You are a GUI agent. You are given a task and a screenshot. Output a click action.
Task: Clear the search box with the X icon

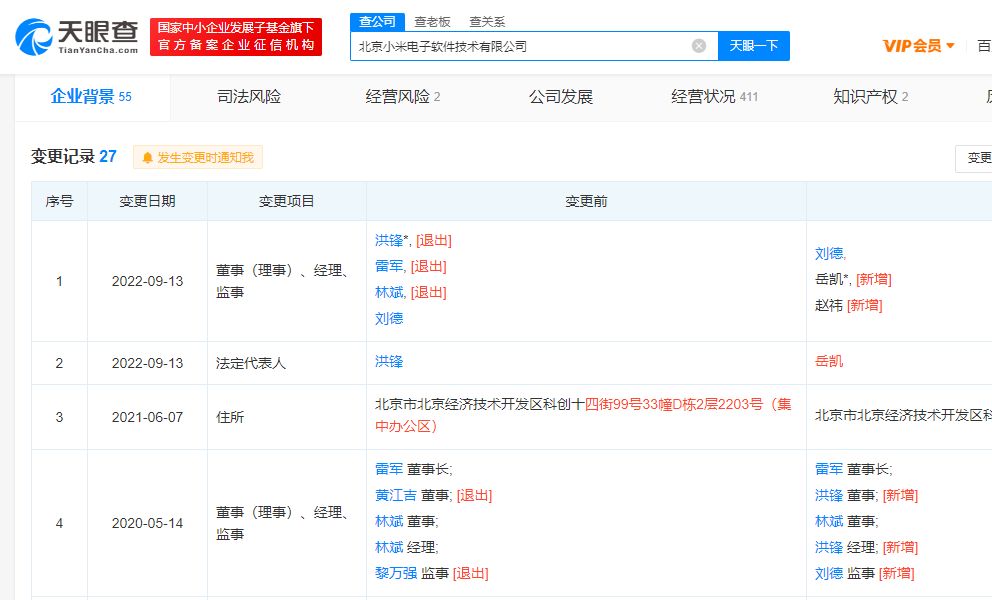pyautogui.click(x=697, y=45)
